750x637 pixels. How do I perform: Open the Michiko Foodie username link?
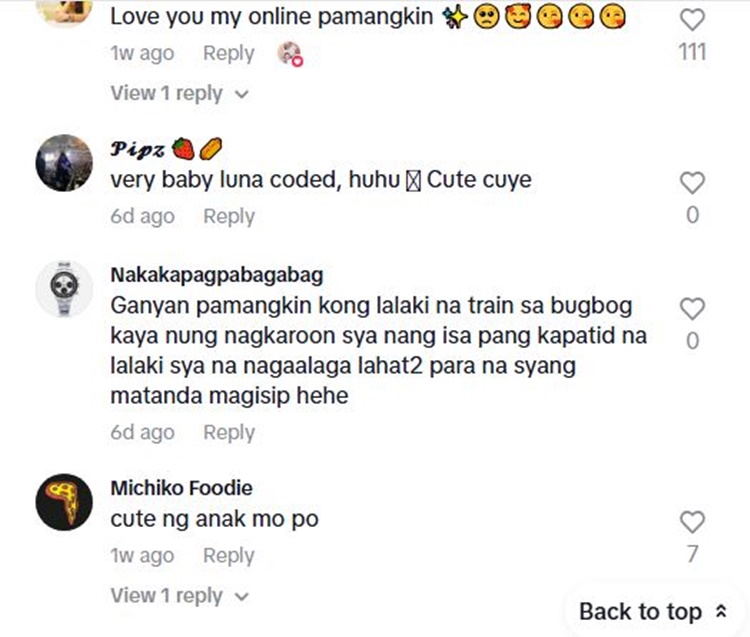tap(181, 488)
